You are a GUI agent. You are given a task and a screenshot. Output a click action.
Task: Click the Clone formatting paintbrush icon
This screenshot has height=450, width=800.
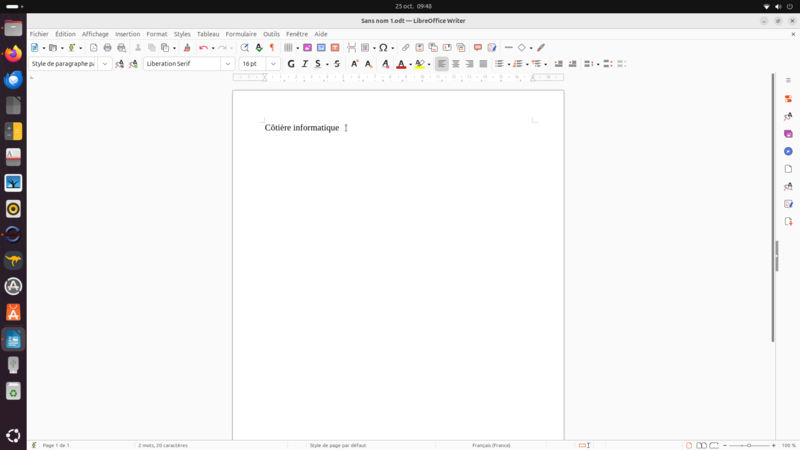point(187,47)
